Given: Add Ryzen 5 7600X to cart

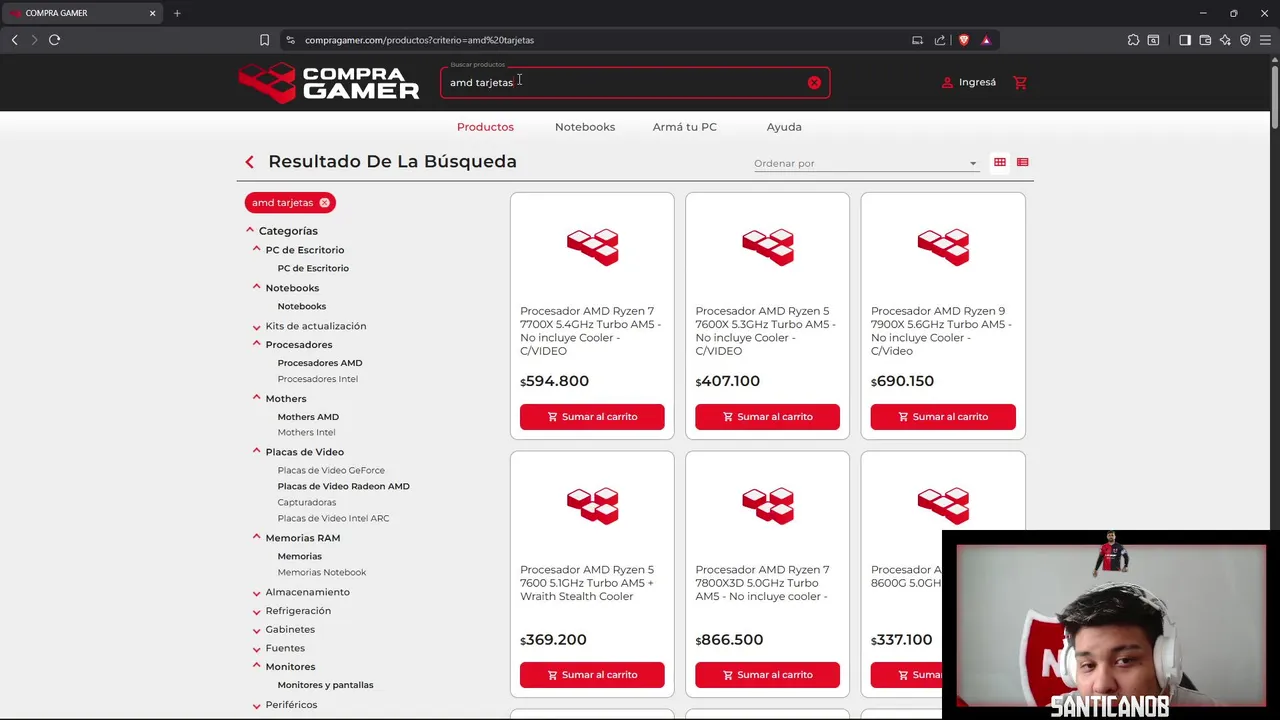Looking at the screenshot, I should pos(767,417).
